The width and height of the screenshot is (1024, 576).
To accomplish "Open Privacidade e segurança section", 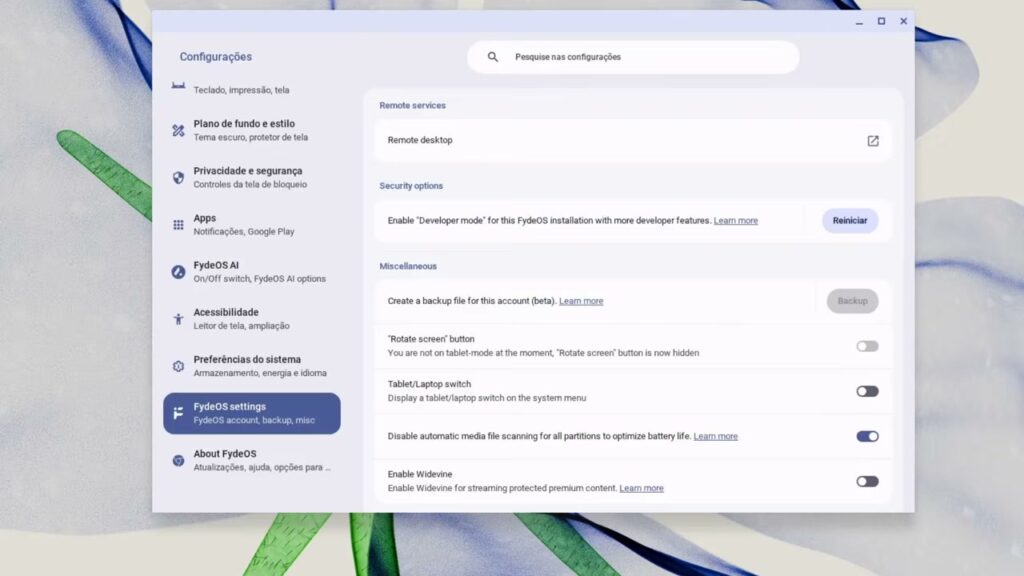I will [251, 178].
